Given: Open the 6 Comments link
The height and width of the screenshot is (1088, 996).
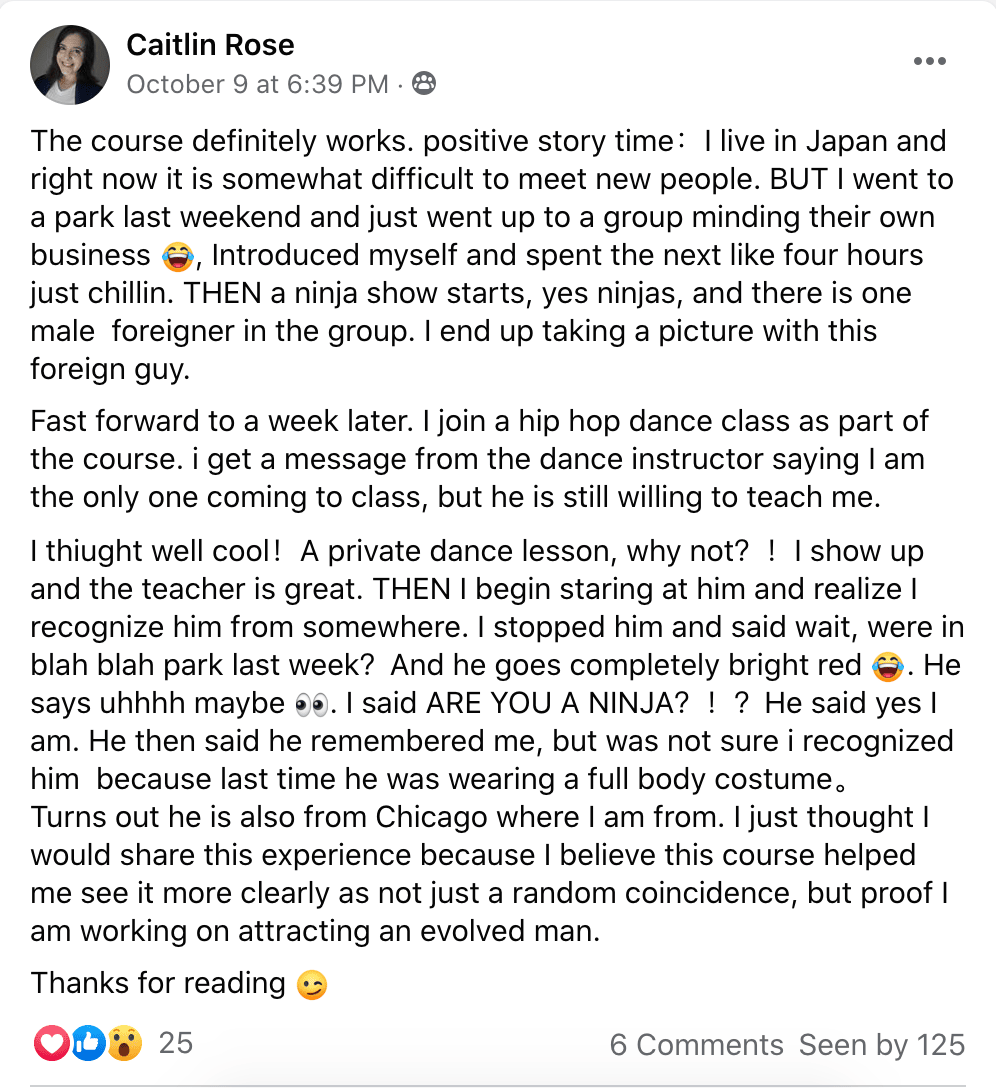Looking at the screenshot, I should 696,1045.
